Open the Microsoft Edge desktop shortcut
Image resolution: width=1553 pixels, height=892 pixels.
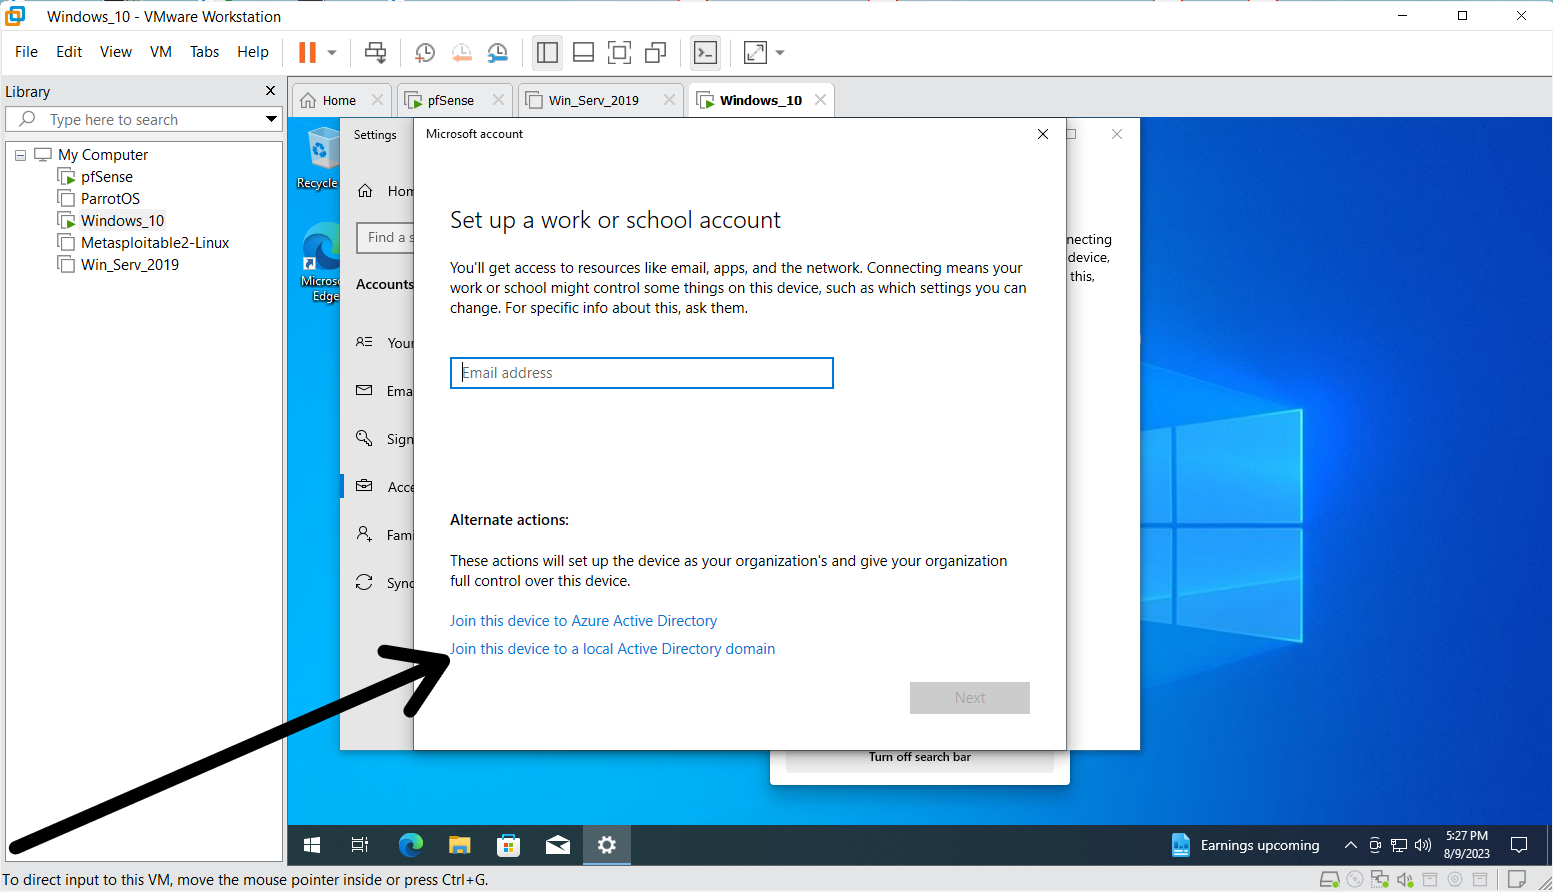(322, 262)
